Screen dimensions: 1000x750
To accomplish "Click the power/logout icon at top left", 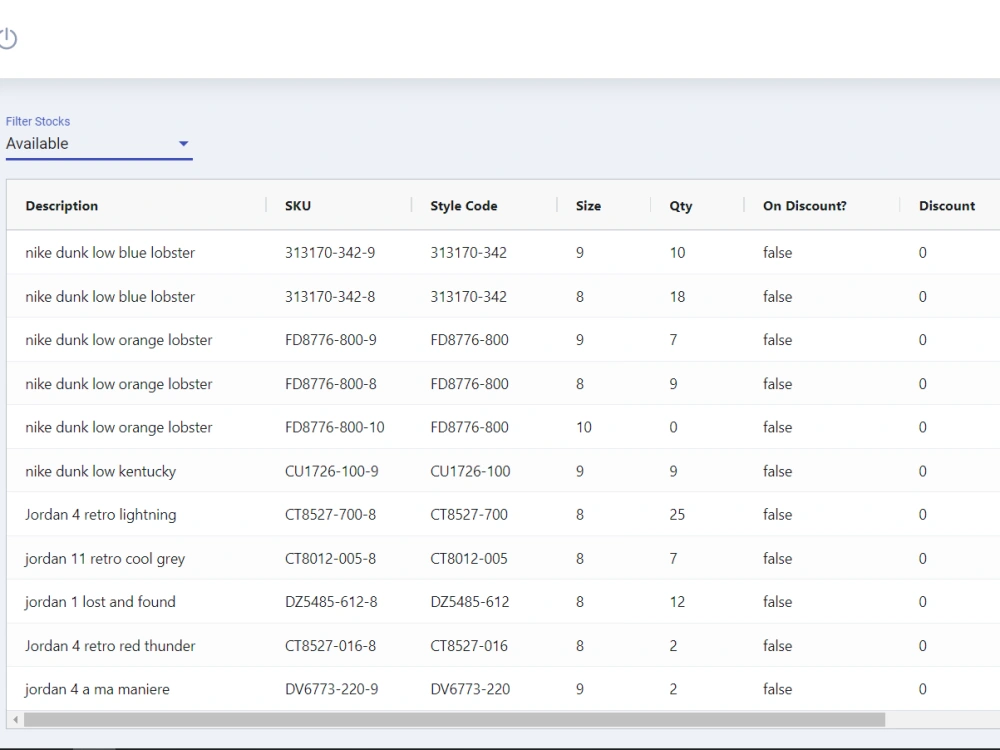I will point(8,39).
